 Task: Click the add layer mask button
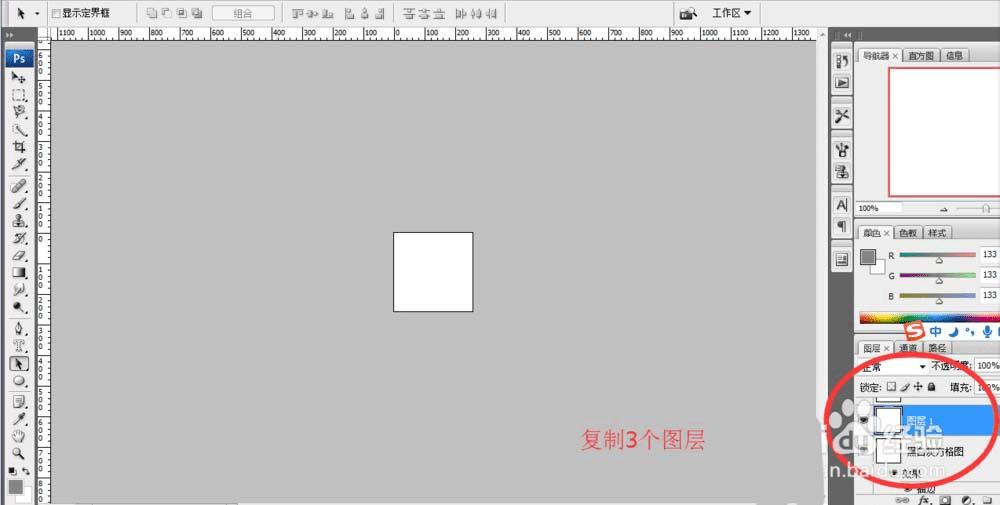click(945, 501)
